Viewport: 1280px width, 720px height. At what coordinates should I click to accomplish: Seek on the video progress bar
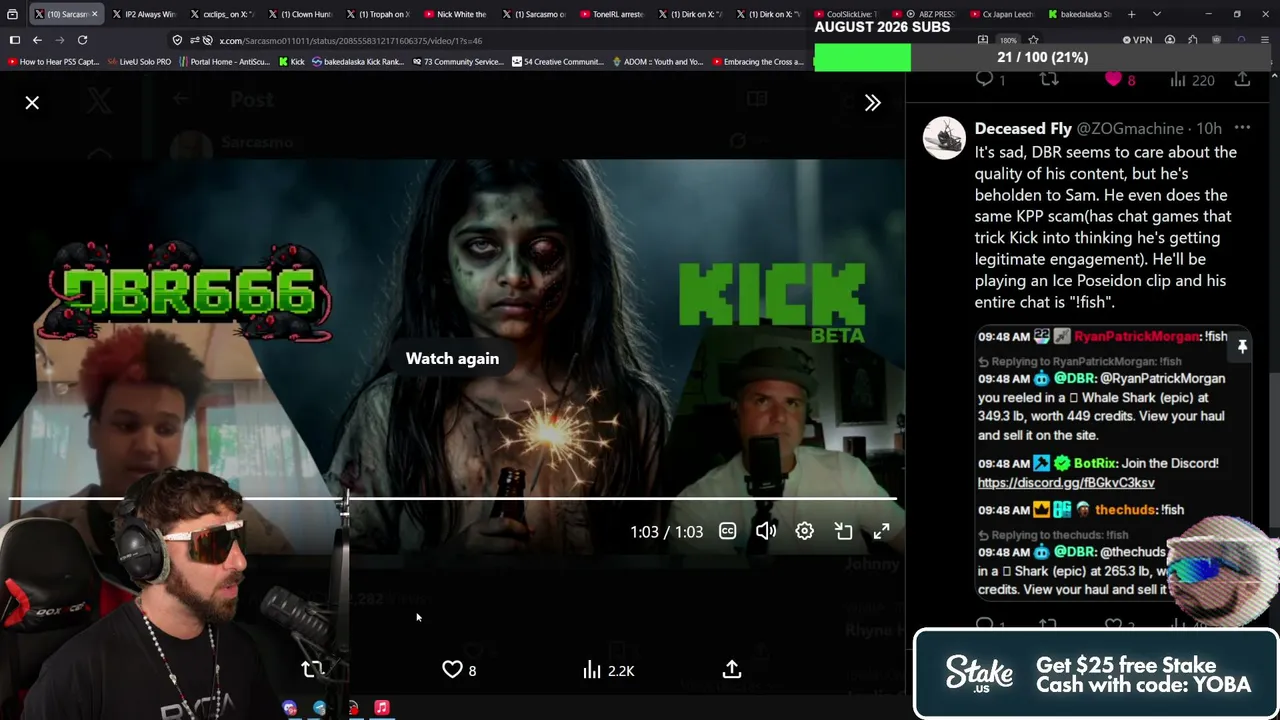point(452,498)
